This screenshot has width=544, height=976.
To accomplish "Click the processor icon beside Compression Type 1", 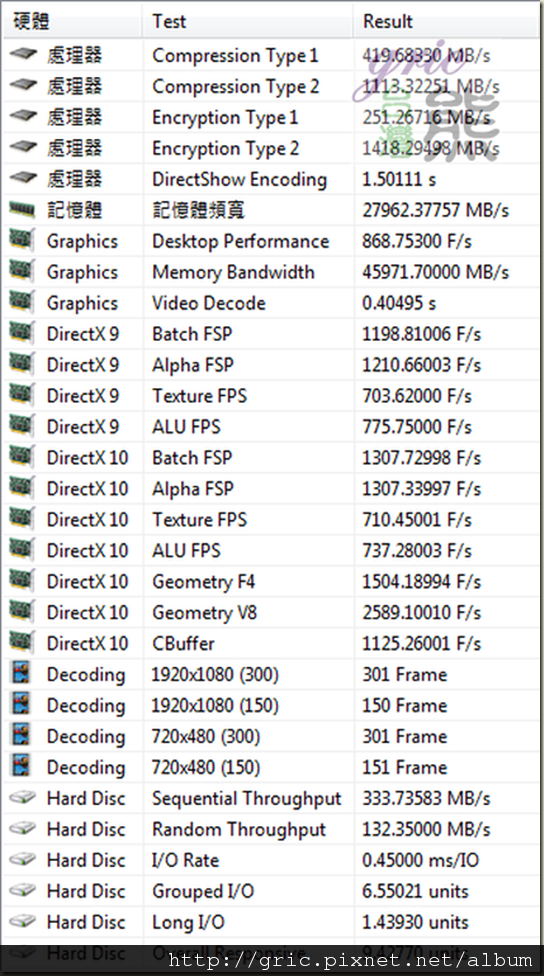I will point(24,55).
